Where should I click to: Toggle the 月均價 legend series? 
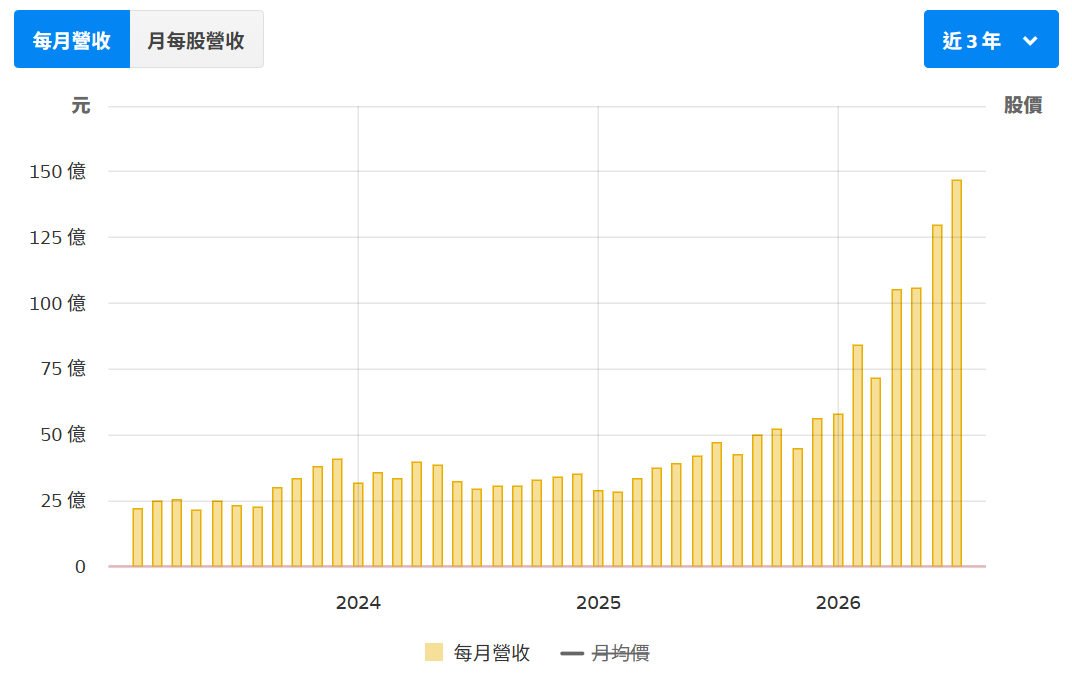(605, 652)
